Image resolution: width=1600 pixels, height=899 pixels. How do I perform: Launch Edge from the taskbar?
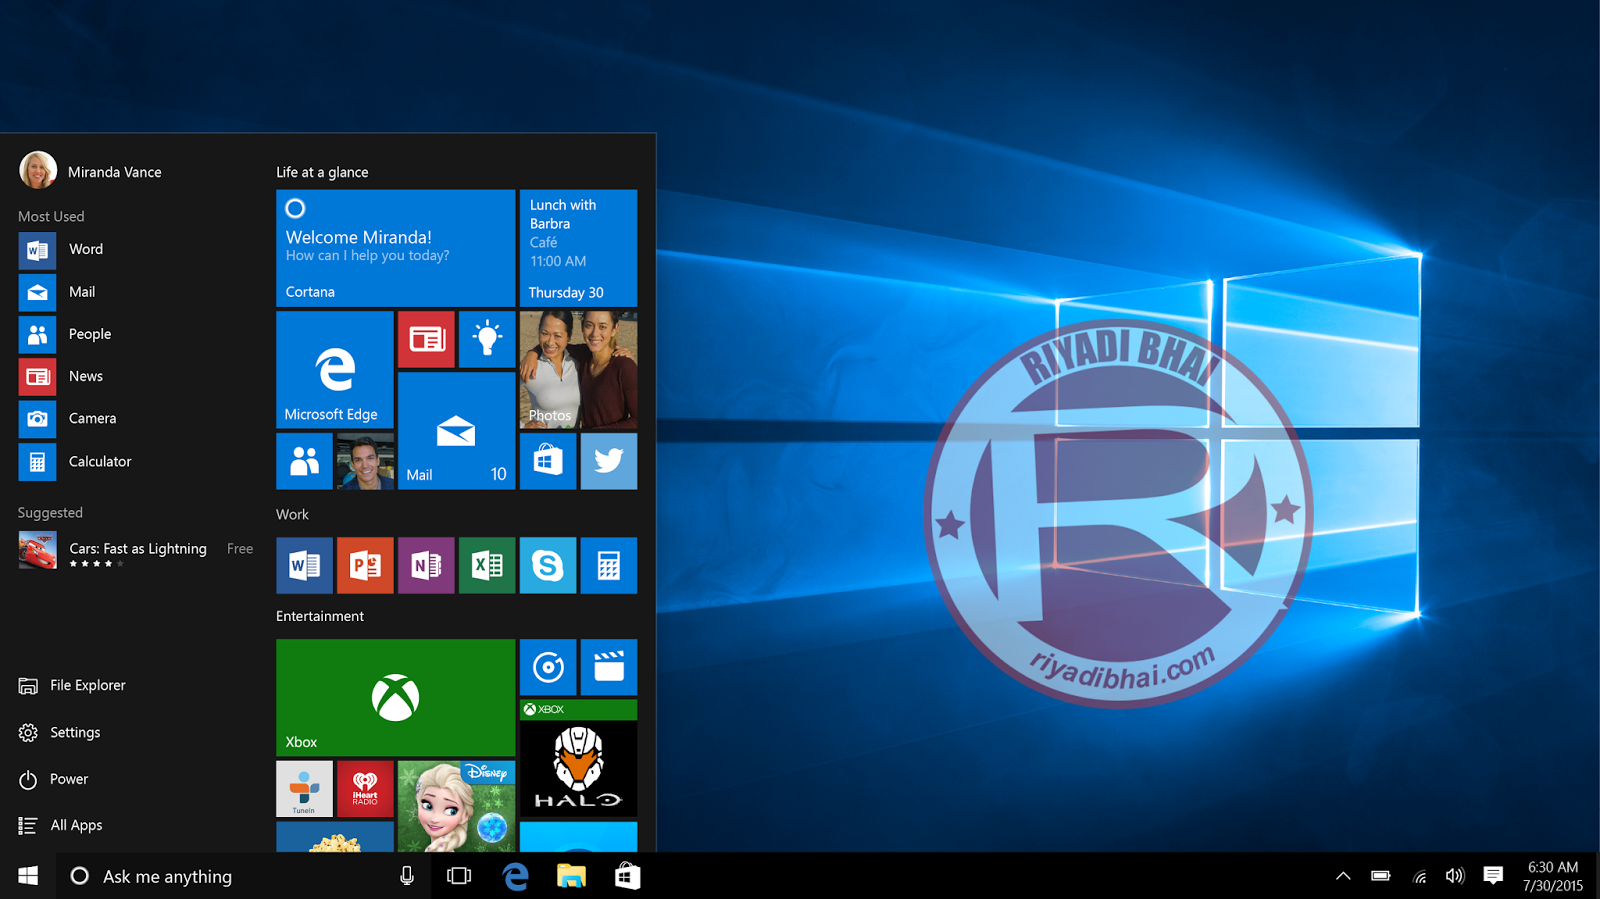coord(515,876)
